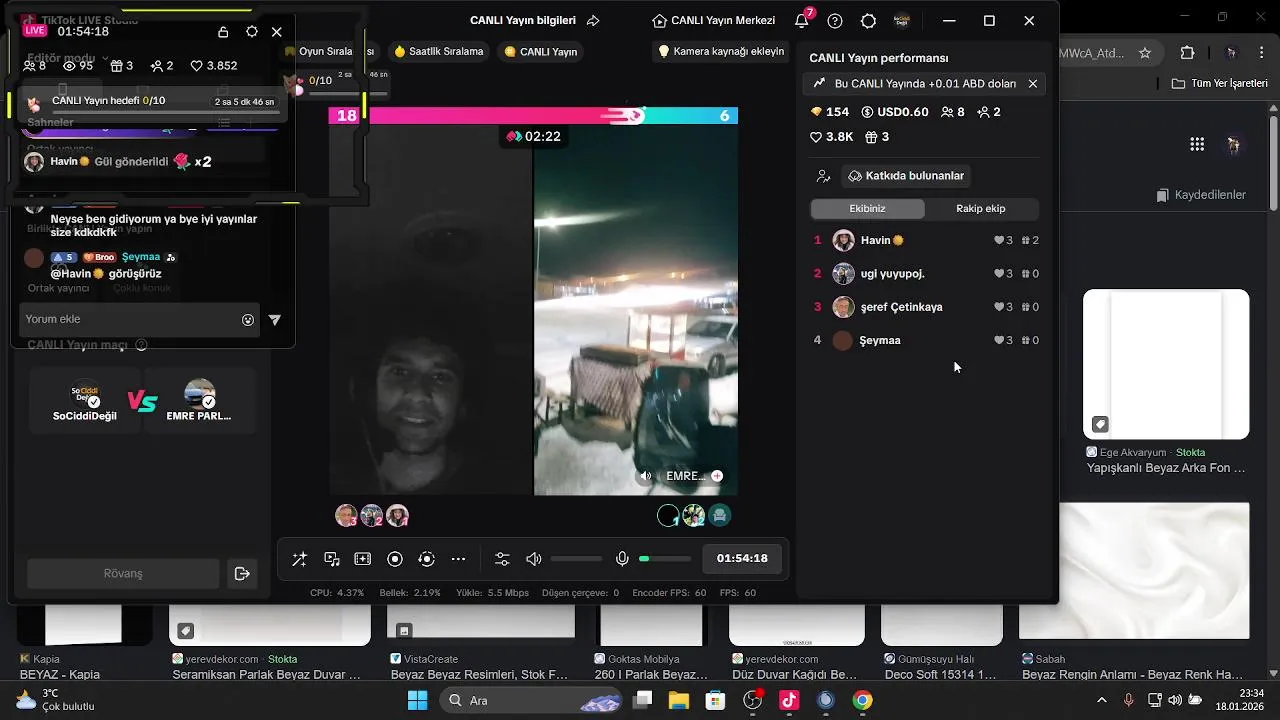Open CANLI Yayın bilgileri
1280x720 pixels.
(523, 21)
